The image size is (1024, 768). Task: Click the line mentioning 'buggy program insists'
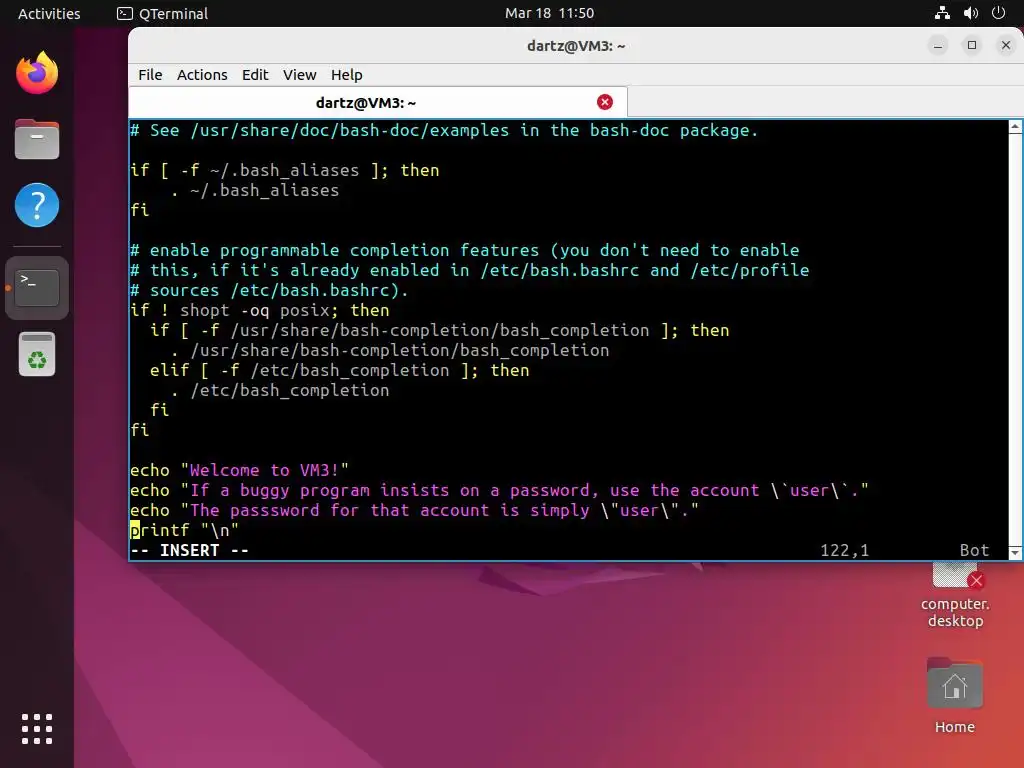click(499, 490)
